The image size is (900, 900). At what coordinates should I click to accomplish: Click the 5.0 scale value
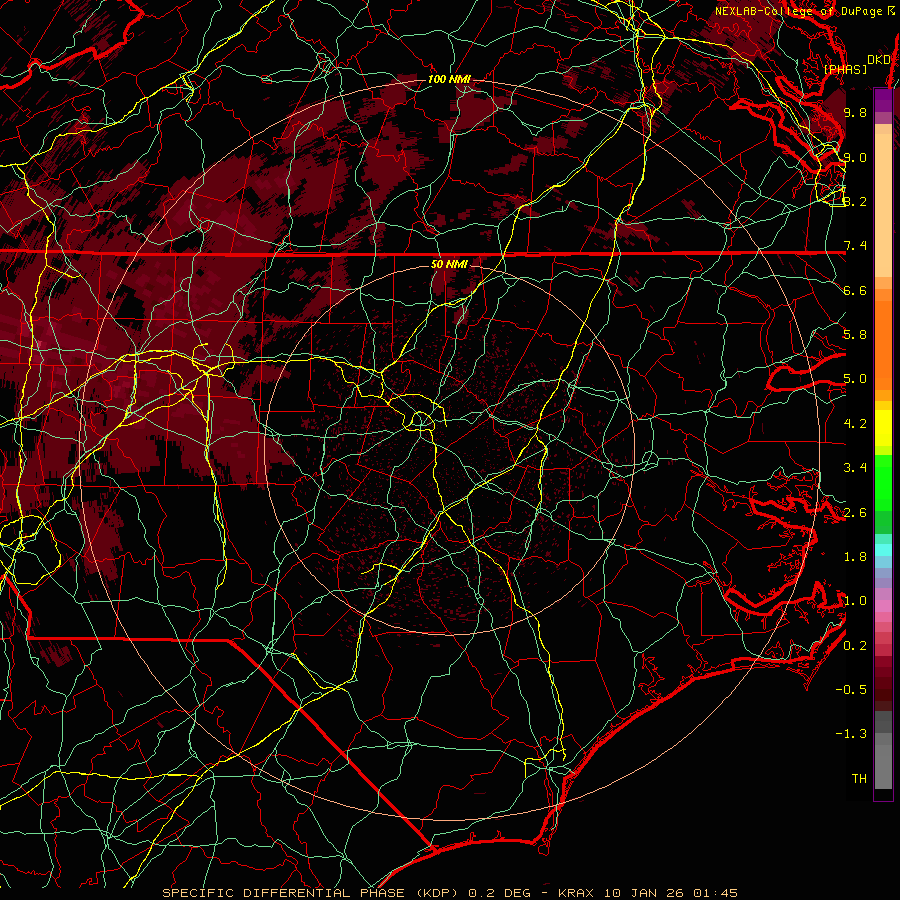tap(855, 379)
